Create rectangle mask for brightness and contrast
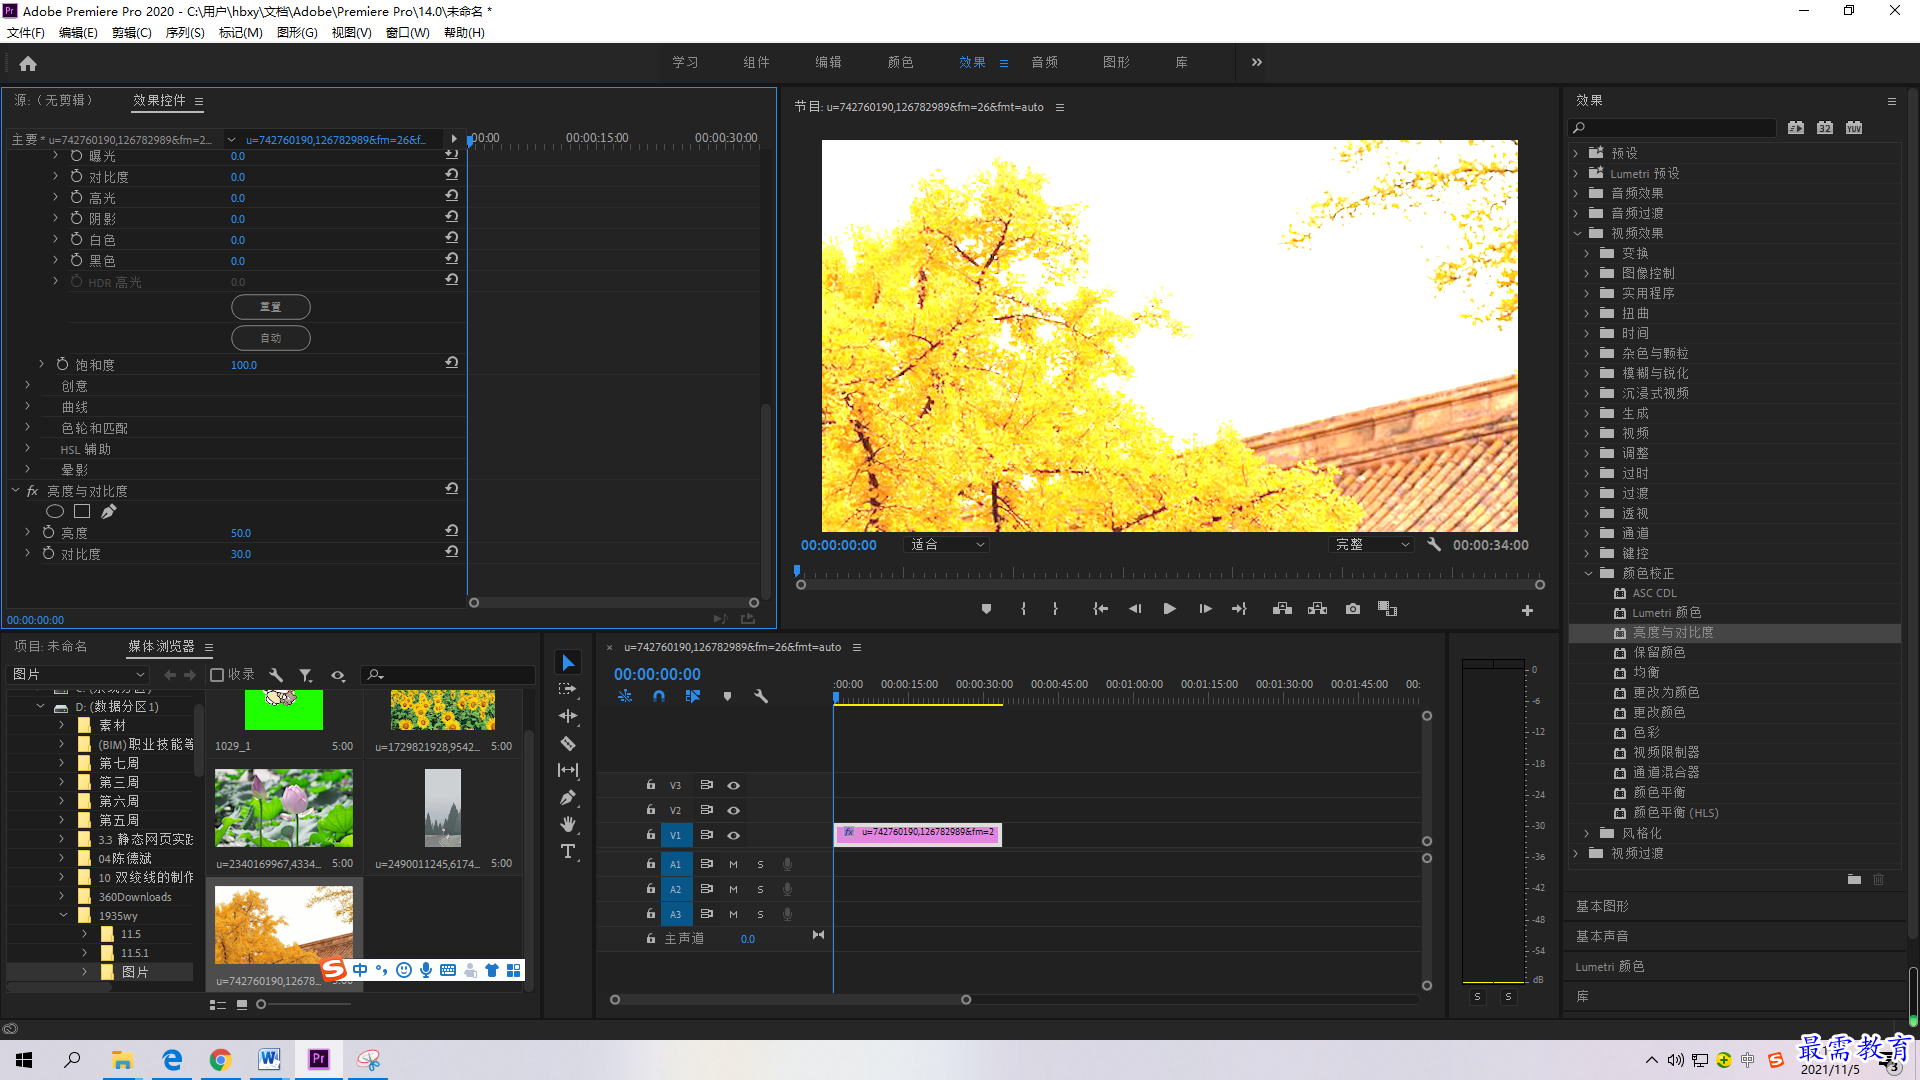 (82, 512)
